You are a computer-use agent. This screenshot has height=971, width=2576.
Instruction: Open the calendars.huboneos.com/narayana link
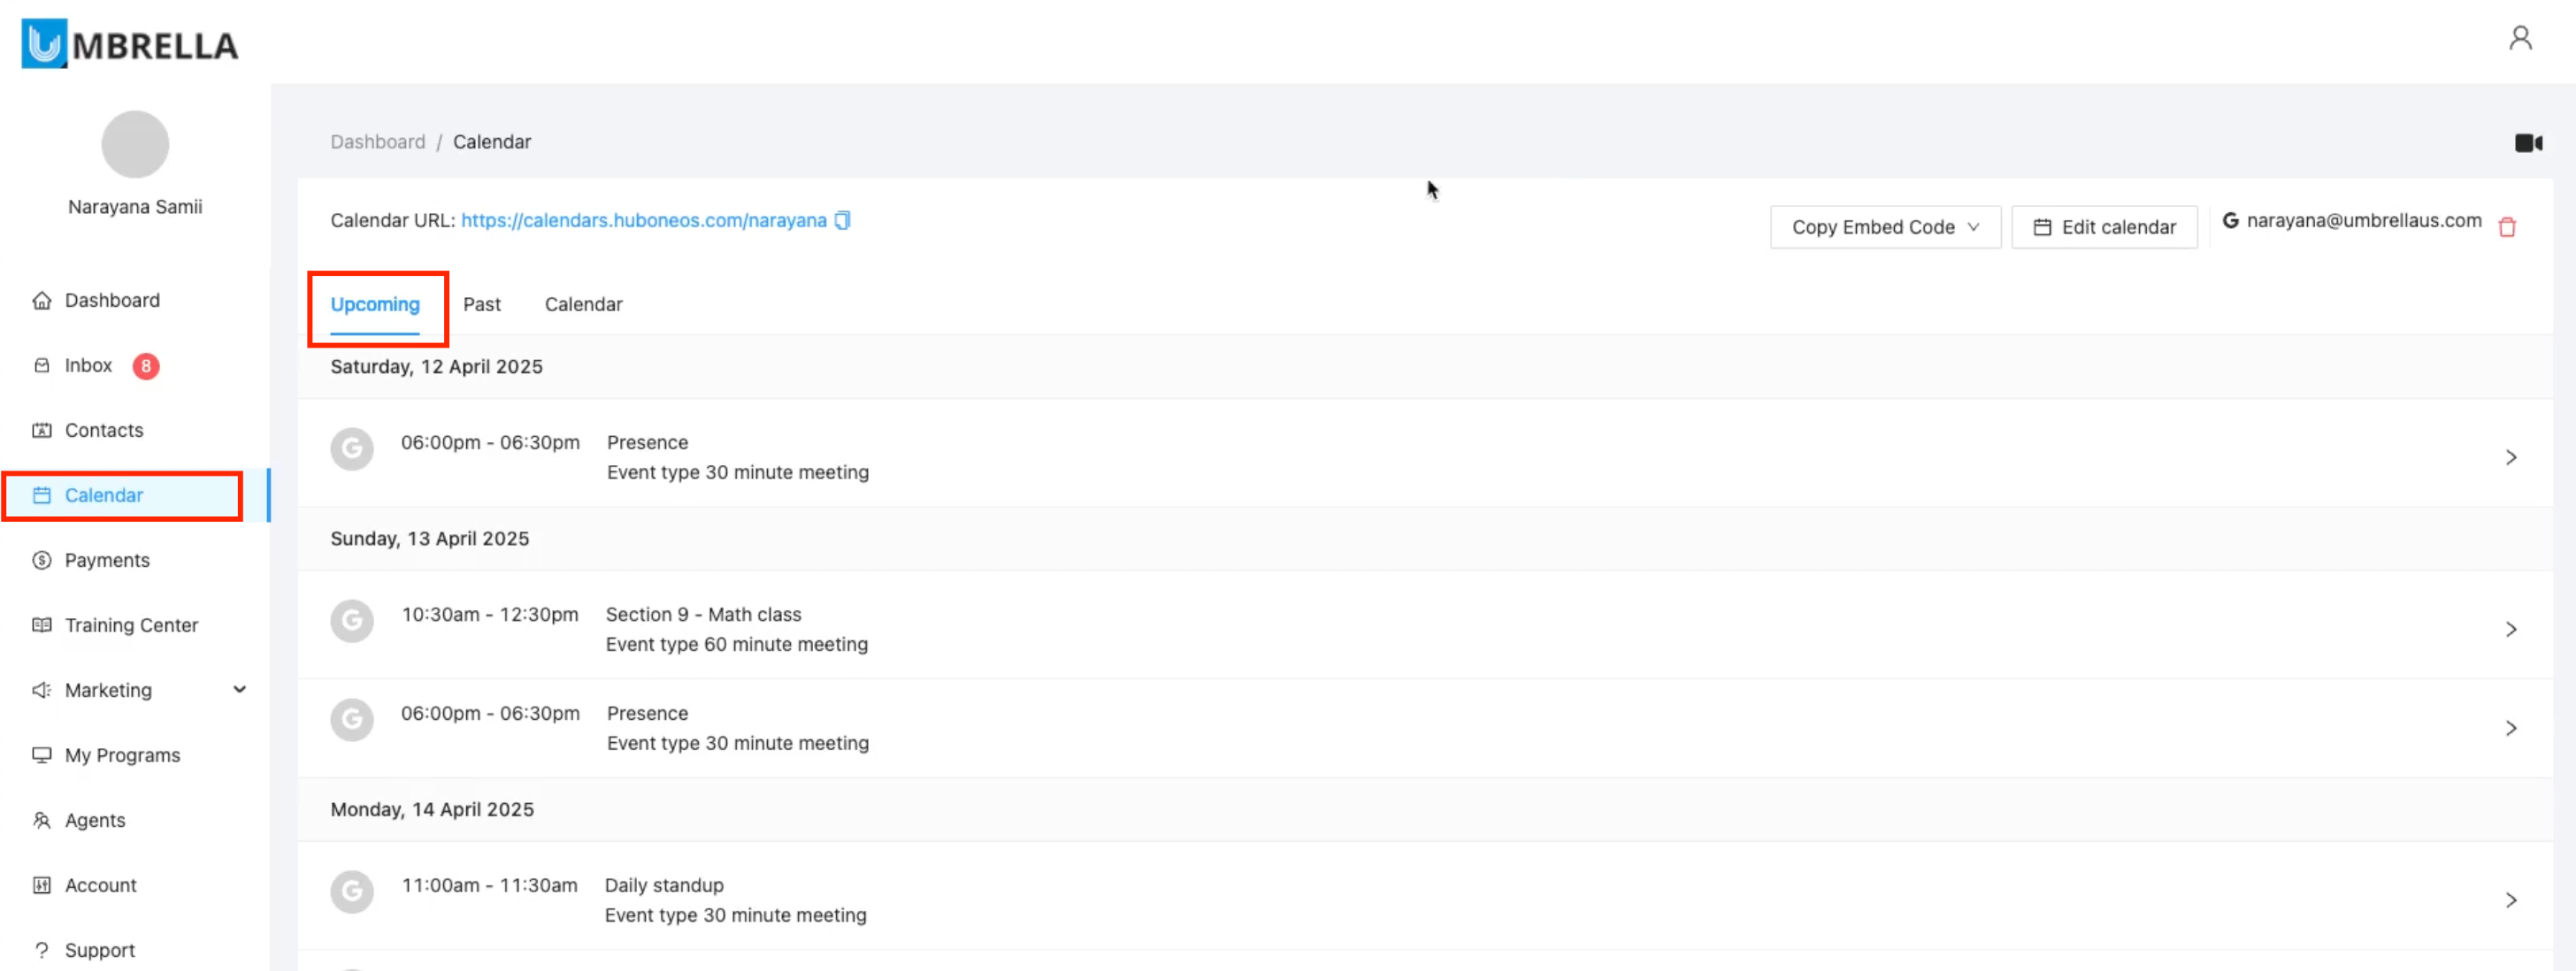coord(643,220)
